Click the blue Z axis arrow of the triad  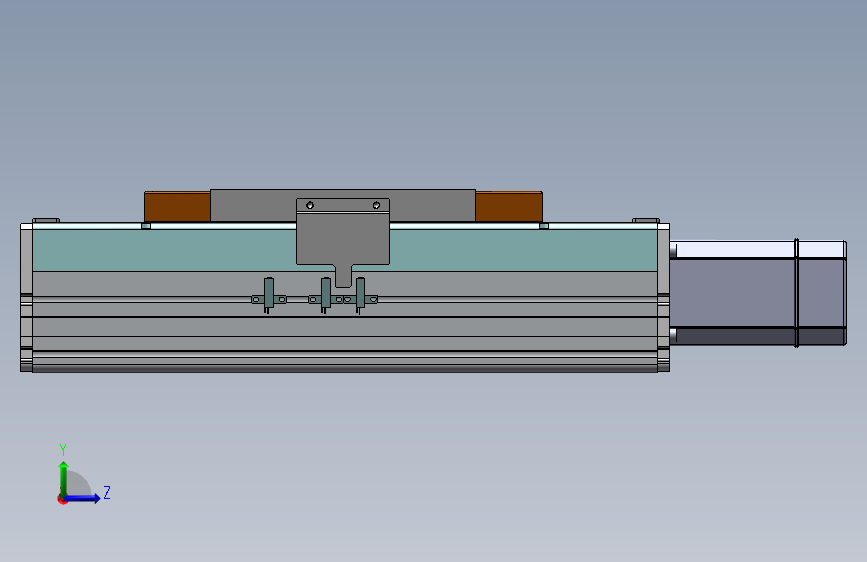[x=83, y=498]
